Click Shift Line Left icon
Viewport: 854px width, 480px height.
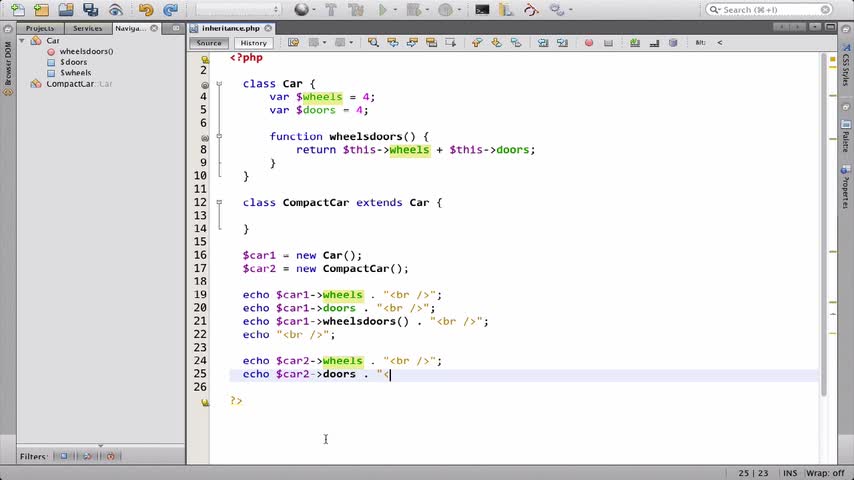(x=543, y=42)
